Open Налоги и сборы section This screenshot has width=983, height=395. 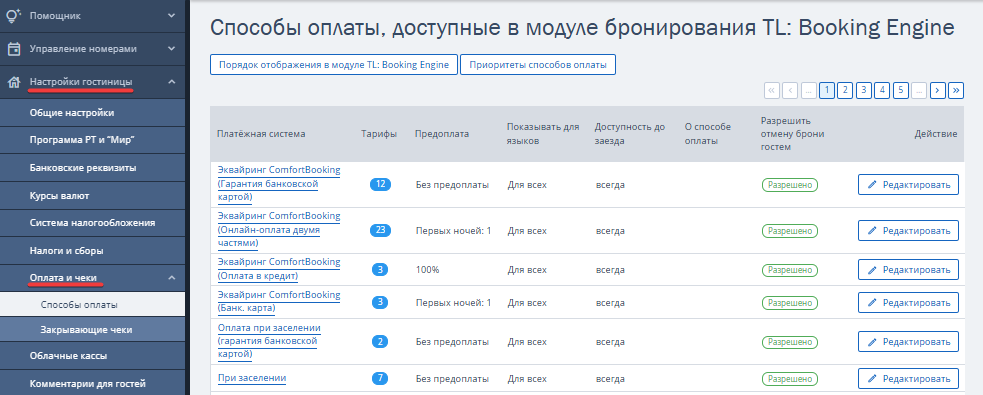93,251
